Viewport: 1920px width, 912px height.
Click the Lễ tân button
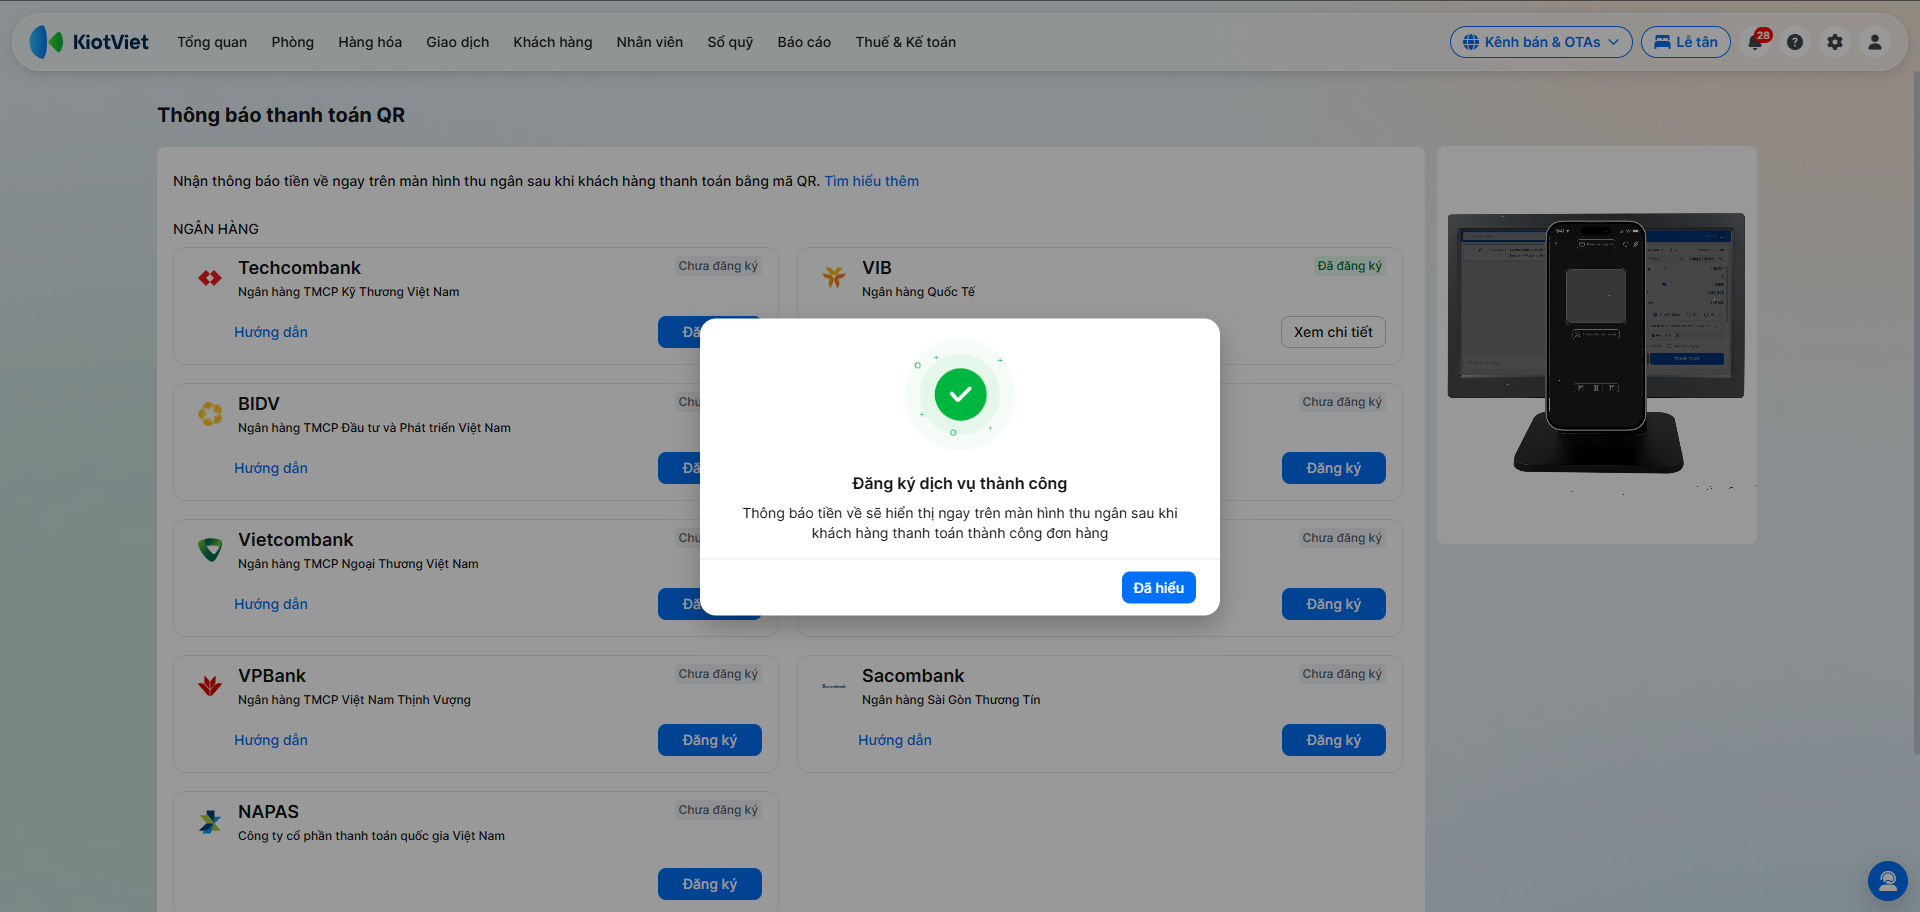pos(1686,42)
